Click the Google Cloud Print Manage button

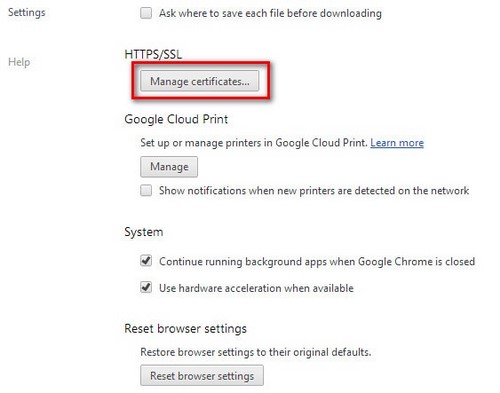[169, 167]
